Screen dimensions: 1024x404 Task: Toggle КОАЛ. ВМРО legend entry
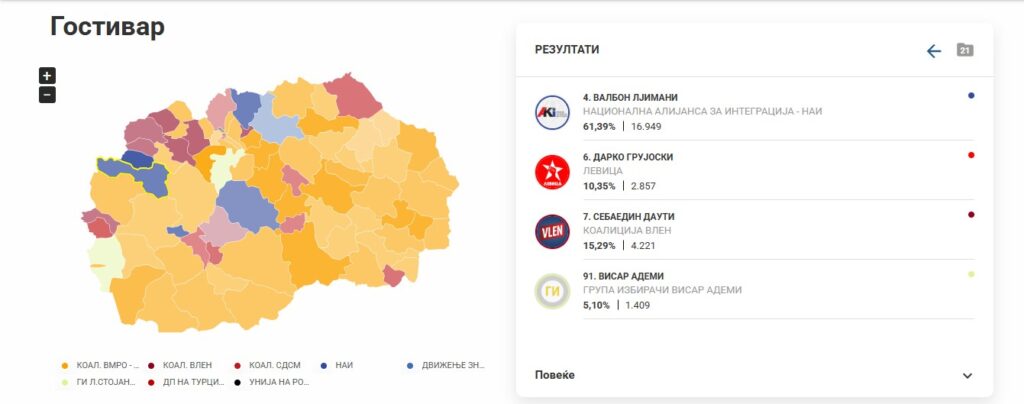pyautogui.click(x=101, y=365)
